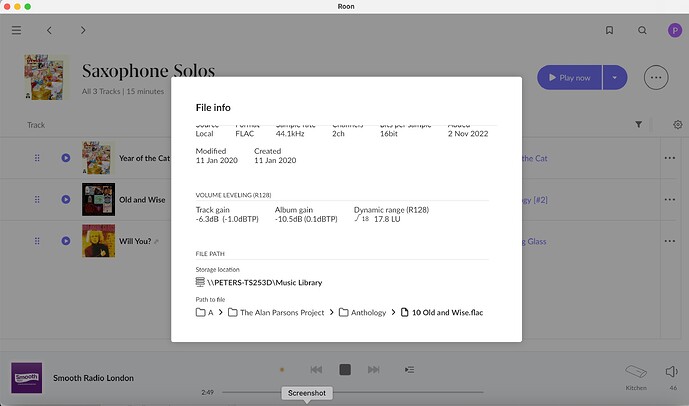Open the A folder in file path
Viewport: 689px width, 406px height.
pos(204,312)
